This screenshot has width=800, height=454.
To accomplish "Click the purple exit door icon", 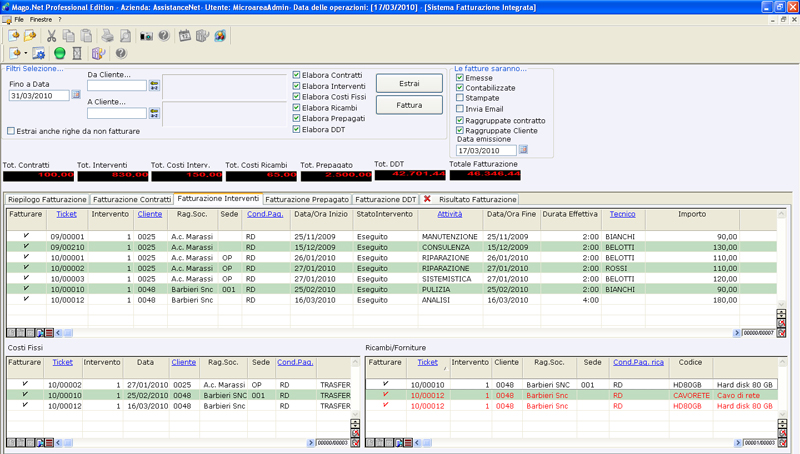I will coord(98,53).
